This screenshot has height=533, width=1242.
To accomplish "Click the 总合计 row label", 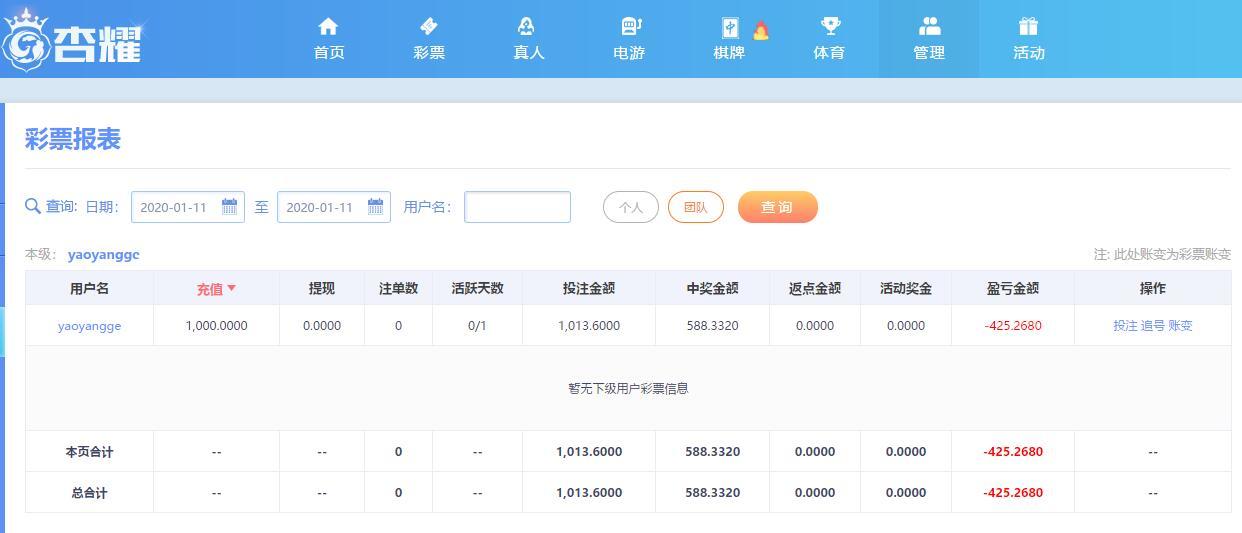I will (89, 493).
